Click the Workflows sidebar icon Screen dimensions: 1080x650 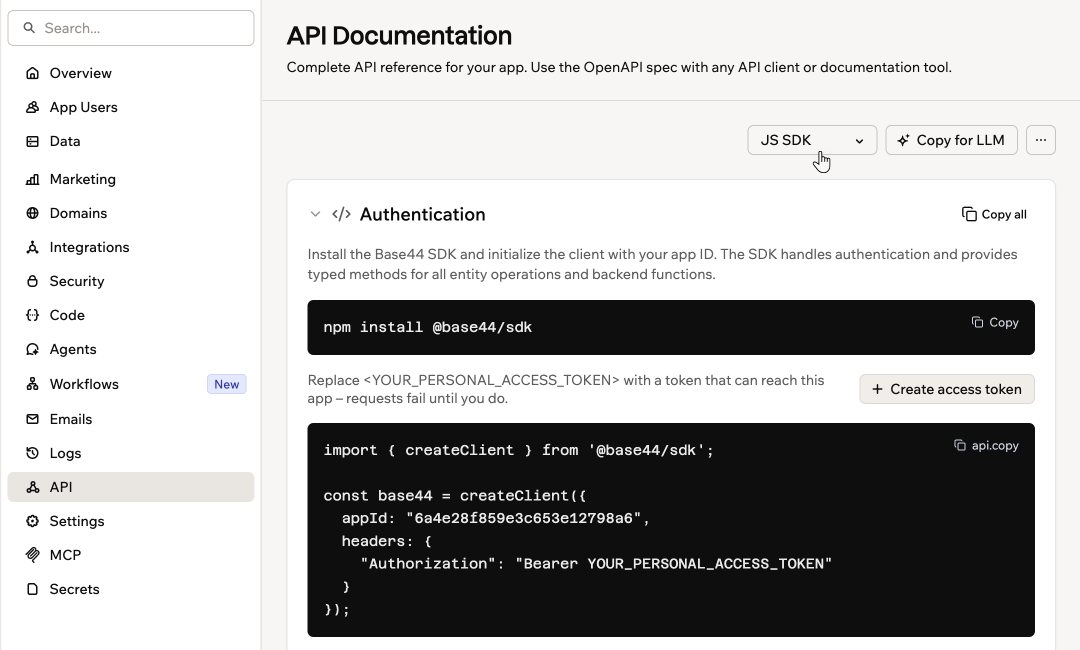tap(32, 384)
